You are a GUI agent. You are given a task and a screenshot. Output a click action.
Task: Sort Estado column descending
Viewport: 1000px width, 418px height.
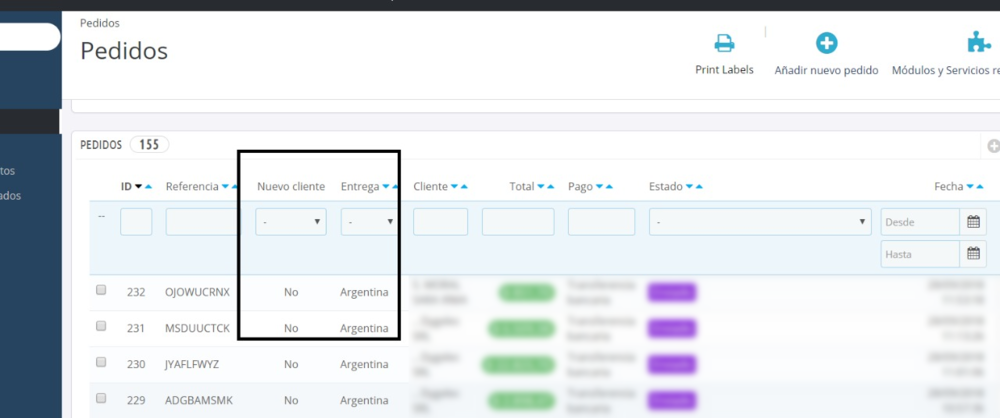(689, 186)
